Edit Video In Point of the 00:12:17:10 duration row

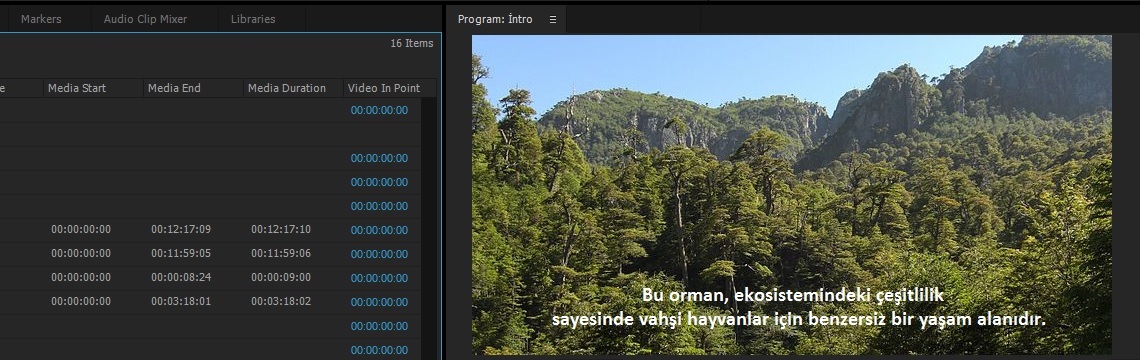coord(380,230)
